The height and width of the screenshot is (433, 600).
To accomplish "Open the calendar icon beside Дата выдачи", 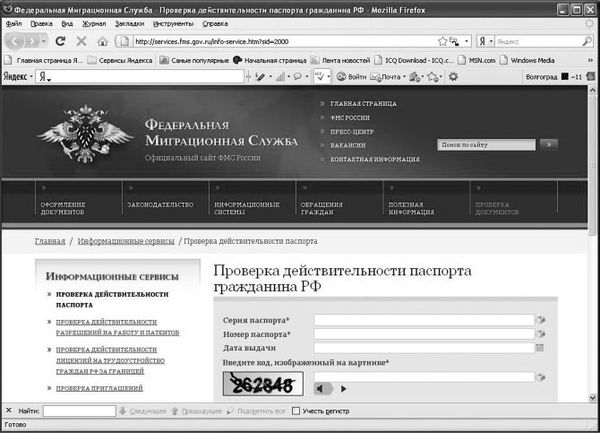I will [x=540, y=347].
